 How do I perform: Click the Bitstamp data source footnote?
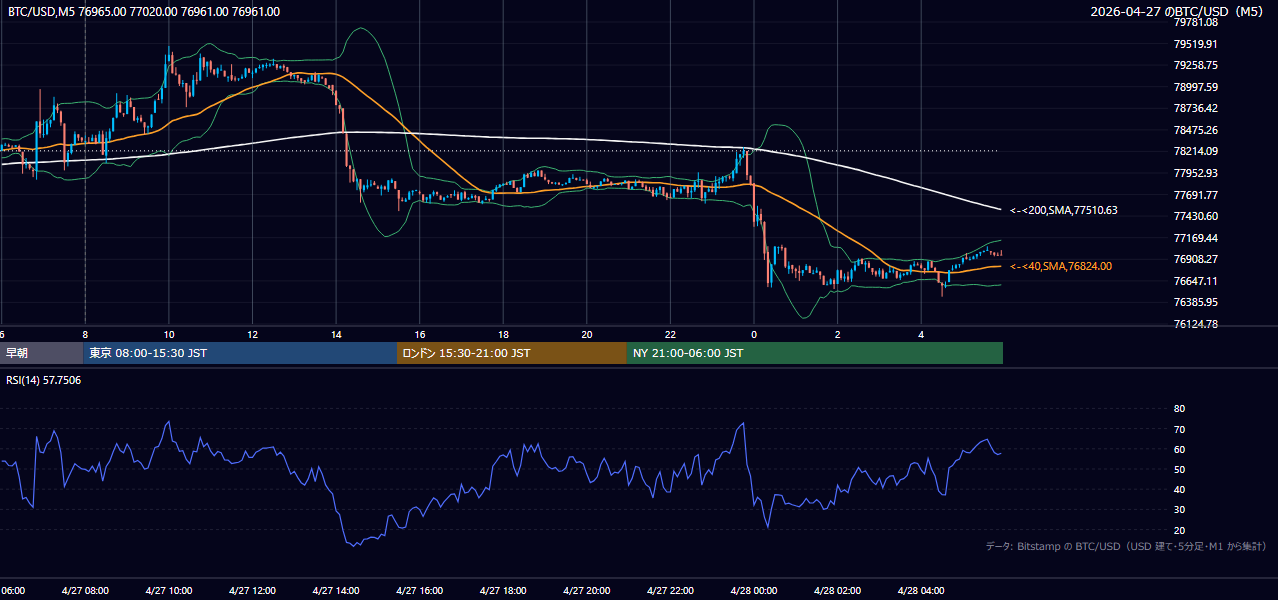pos(1126,546)
